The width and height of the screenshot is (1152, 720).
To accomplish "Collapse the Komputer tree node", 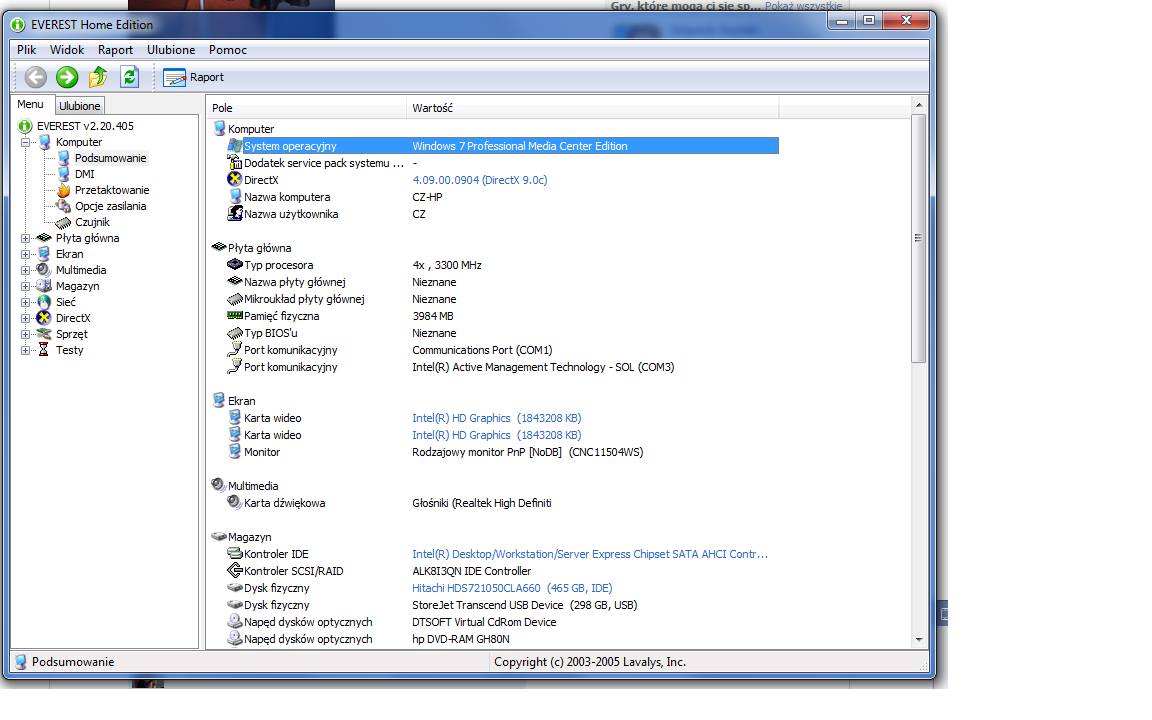I will (x=25, y=143).
